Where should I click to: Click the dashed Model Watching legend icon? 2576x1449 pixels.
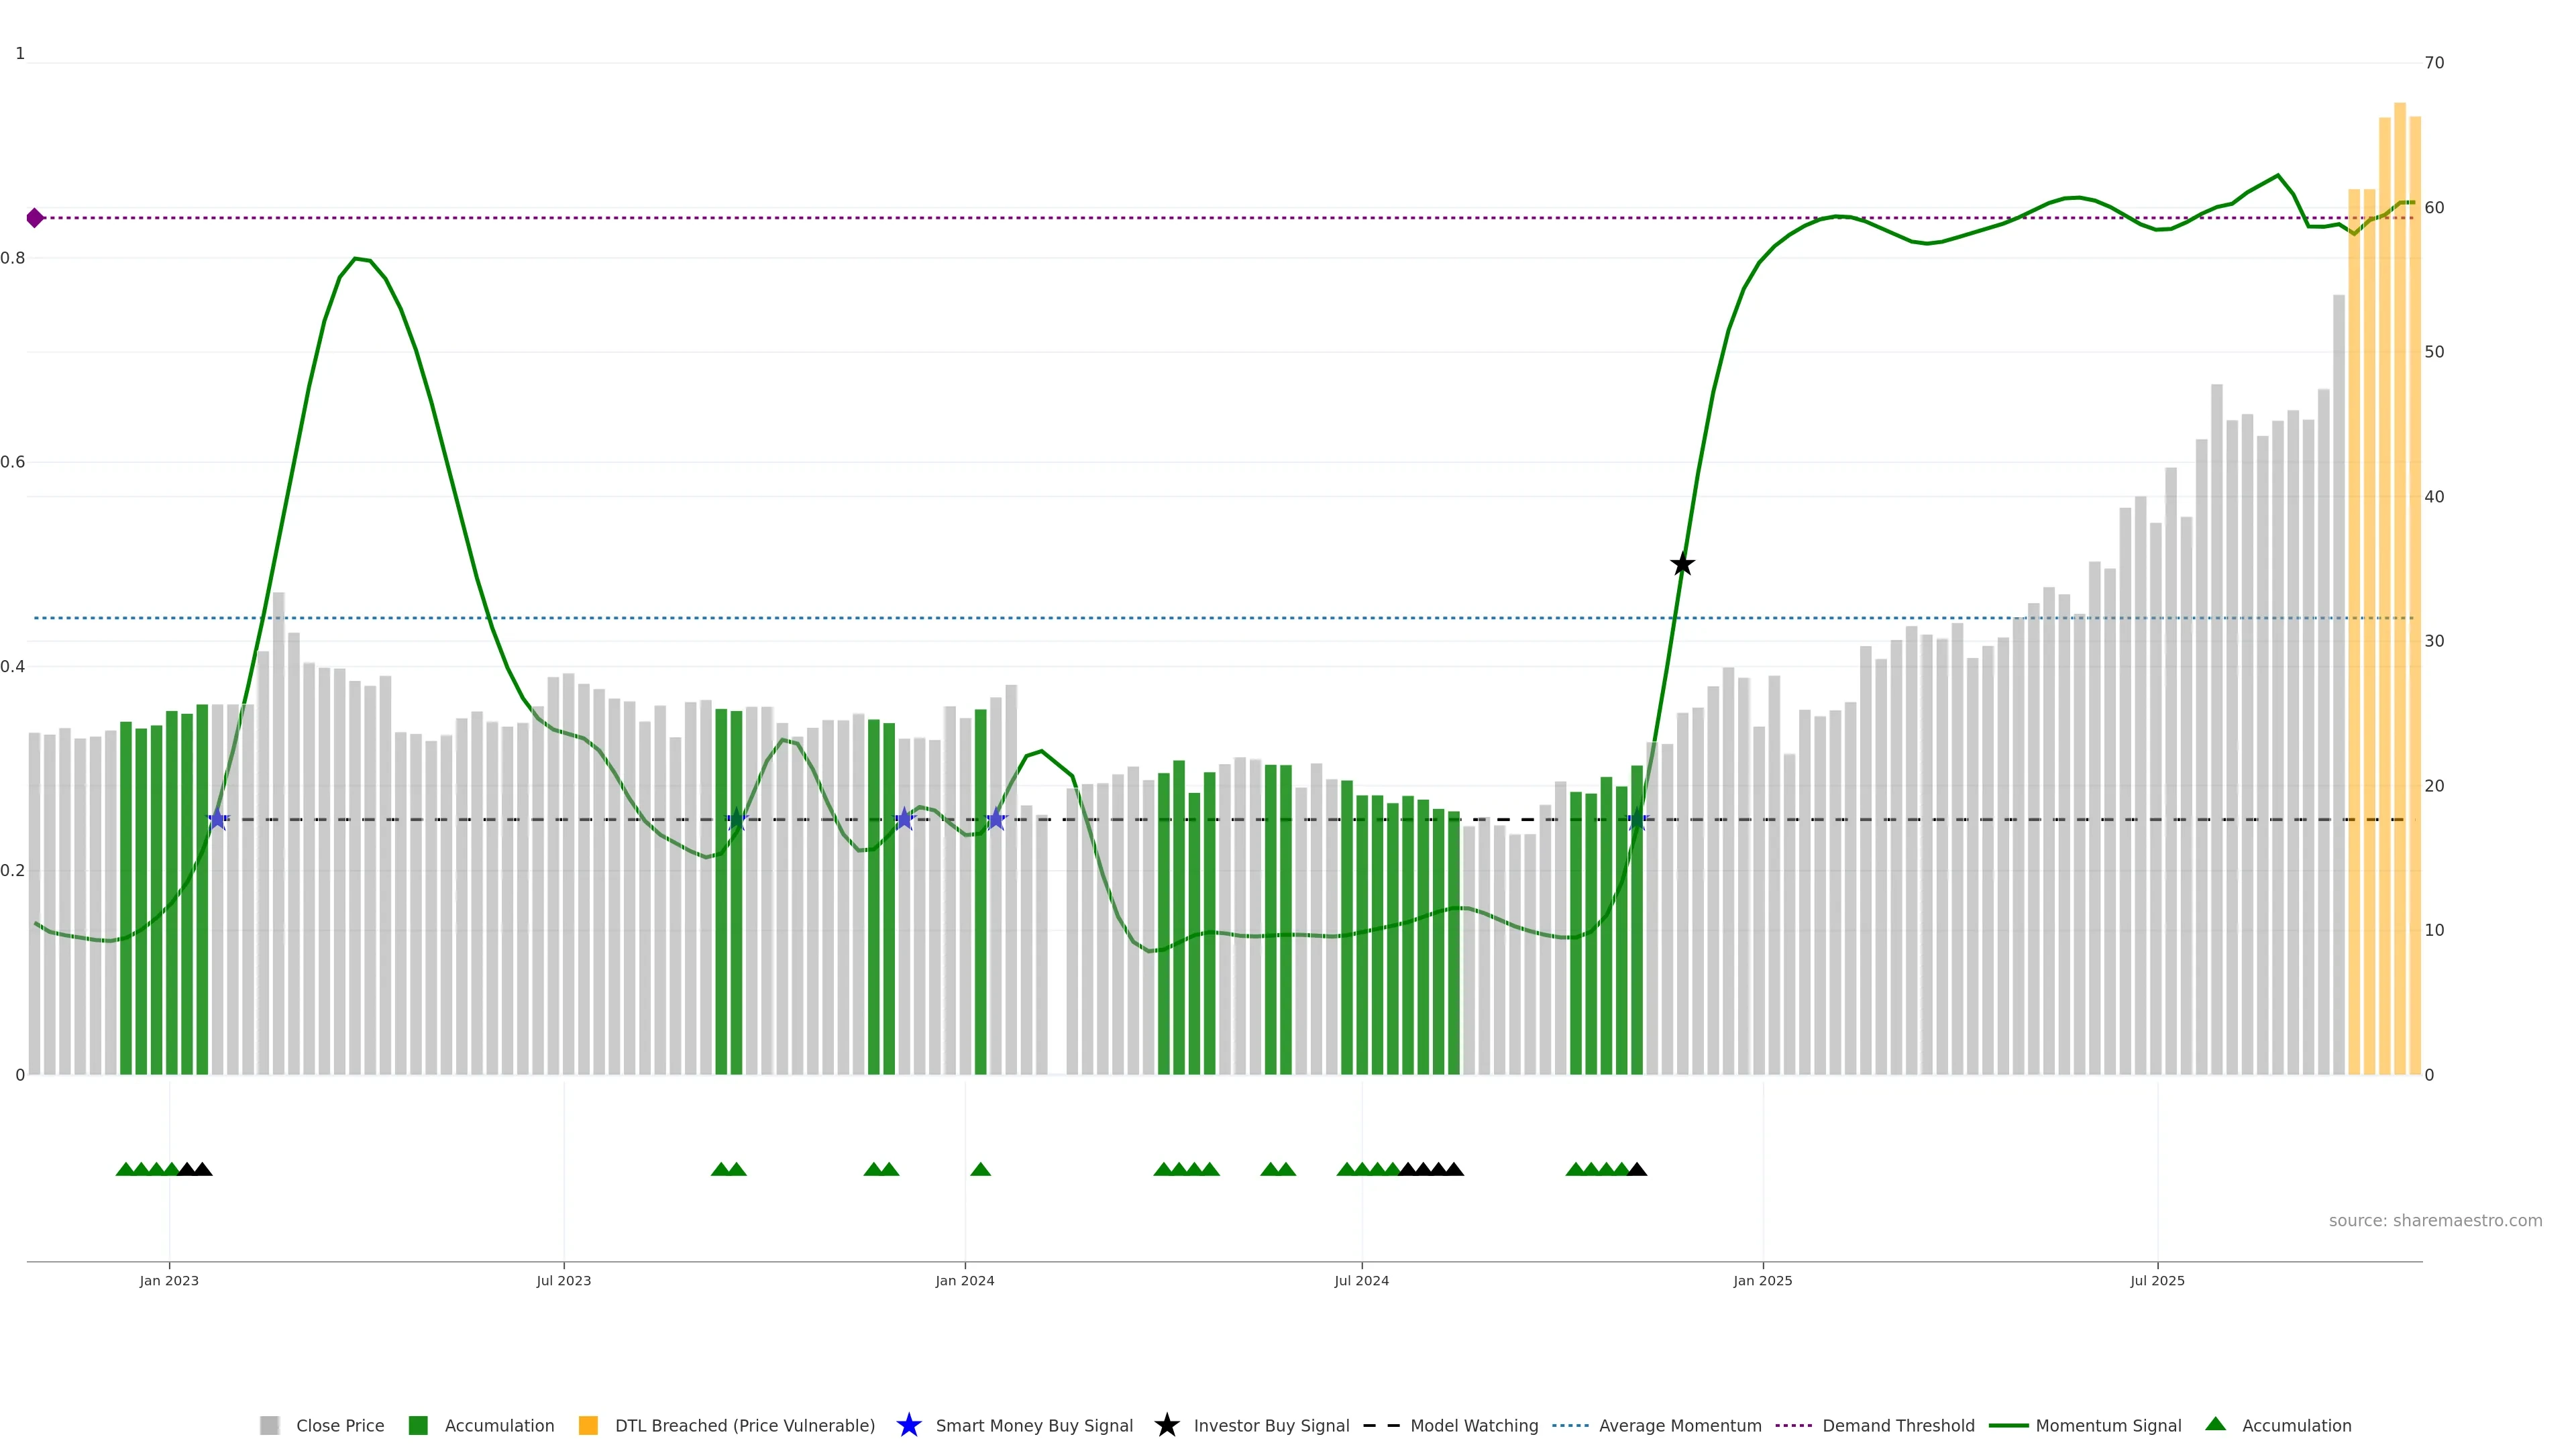pyautogui.click(x=1381, y=1425)
